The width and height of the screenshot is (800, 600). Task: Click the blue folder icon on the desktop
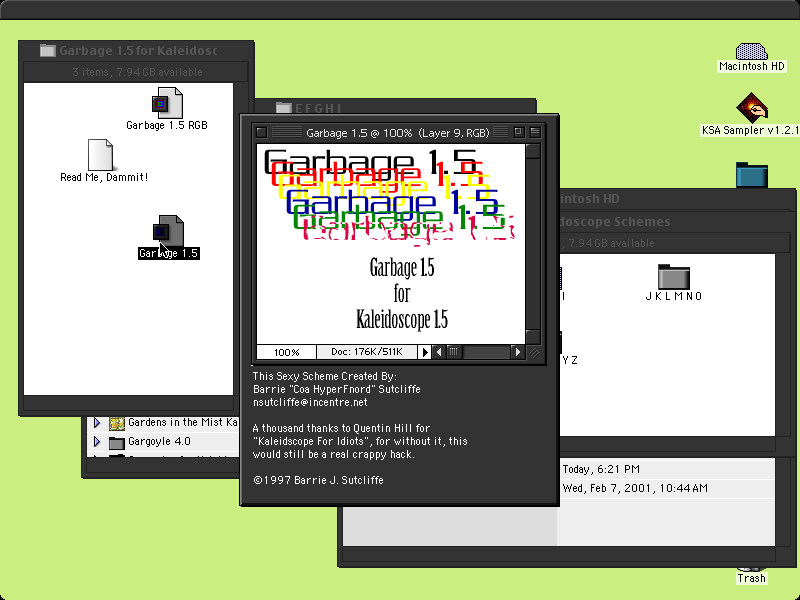752,174
